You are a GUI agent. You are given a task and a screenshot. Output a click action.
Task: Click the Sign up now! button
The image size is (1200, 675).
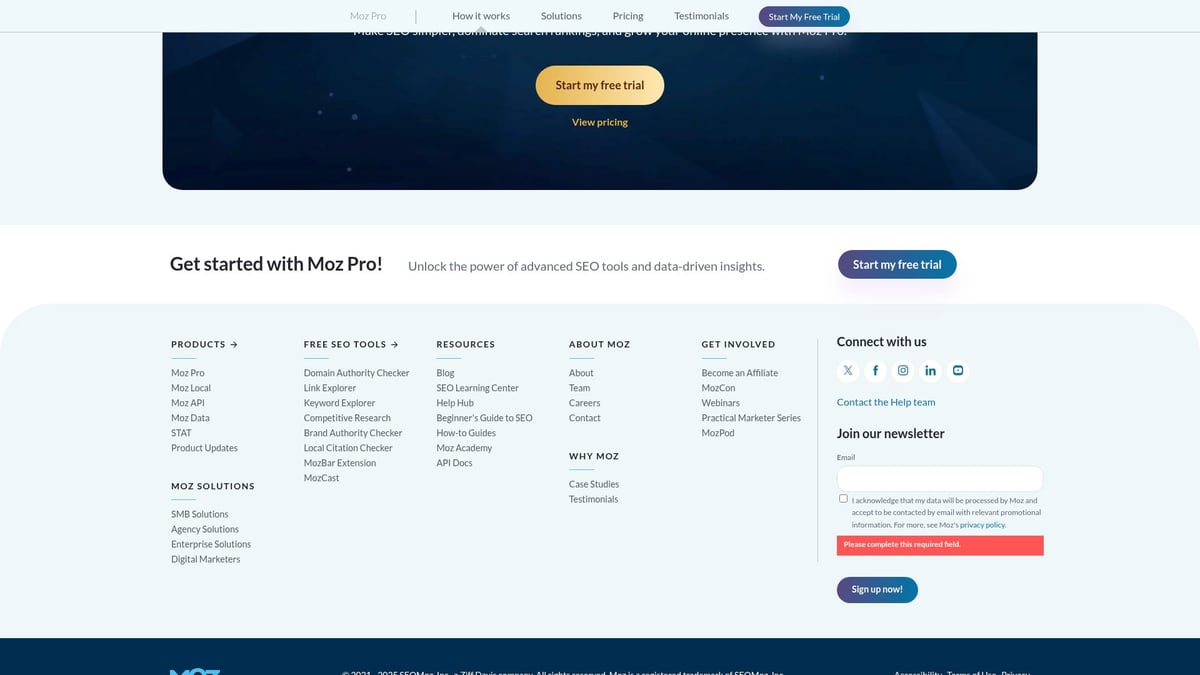tap(877, 590)
